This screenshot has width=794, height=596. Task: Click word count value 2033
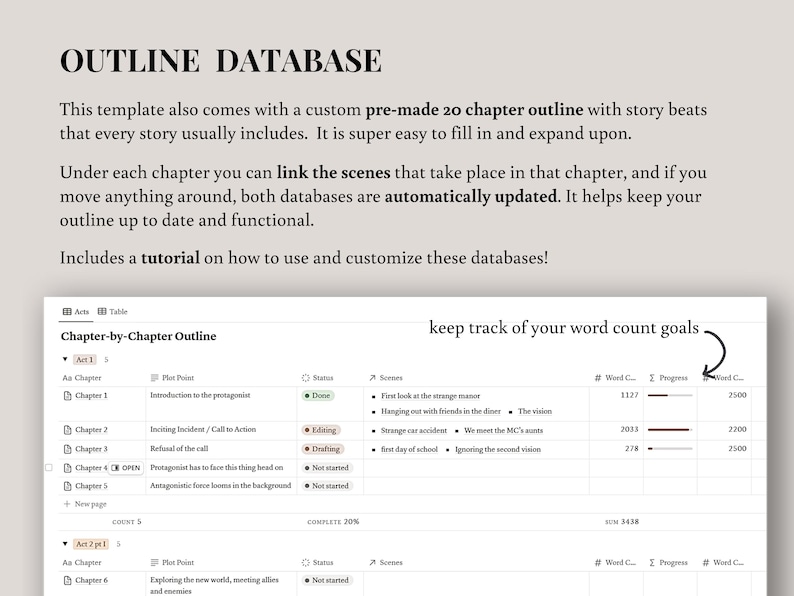tap(629, 429)
